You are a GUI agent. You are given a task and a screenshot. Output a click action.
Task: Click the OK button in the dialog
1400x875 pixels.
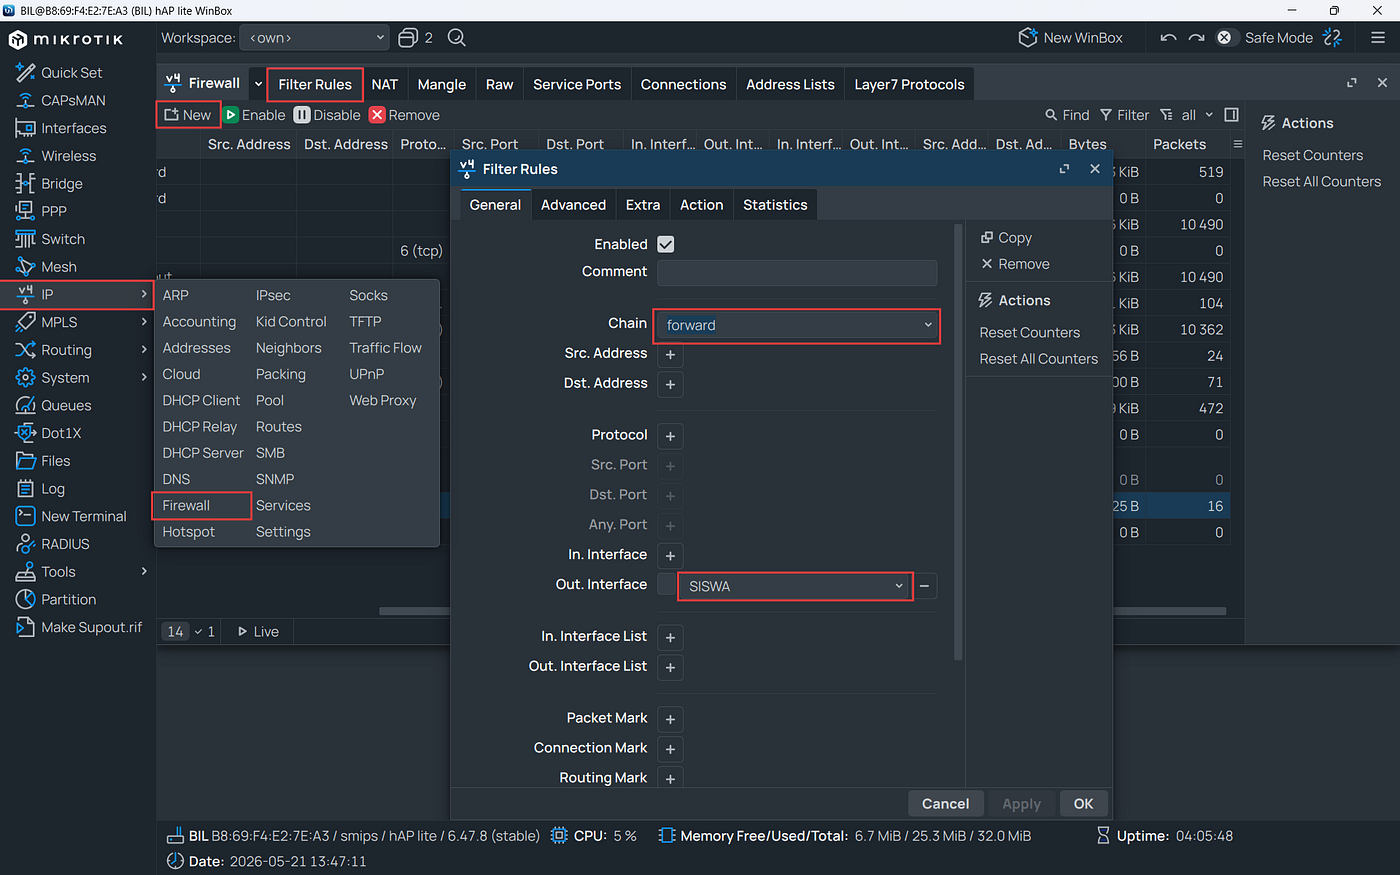(1083, 803)
